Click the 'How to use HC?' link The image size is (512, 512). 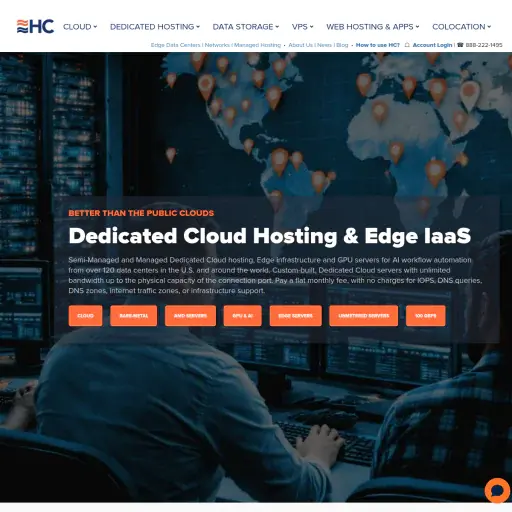(378, 45)
